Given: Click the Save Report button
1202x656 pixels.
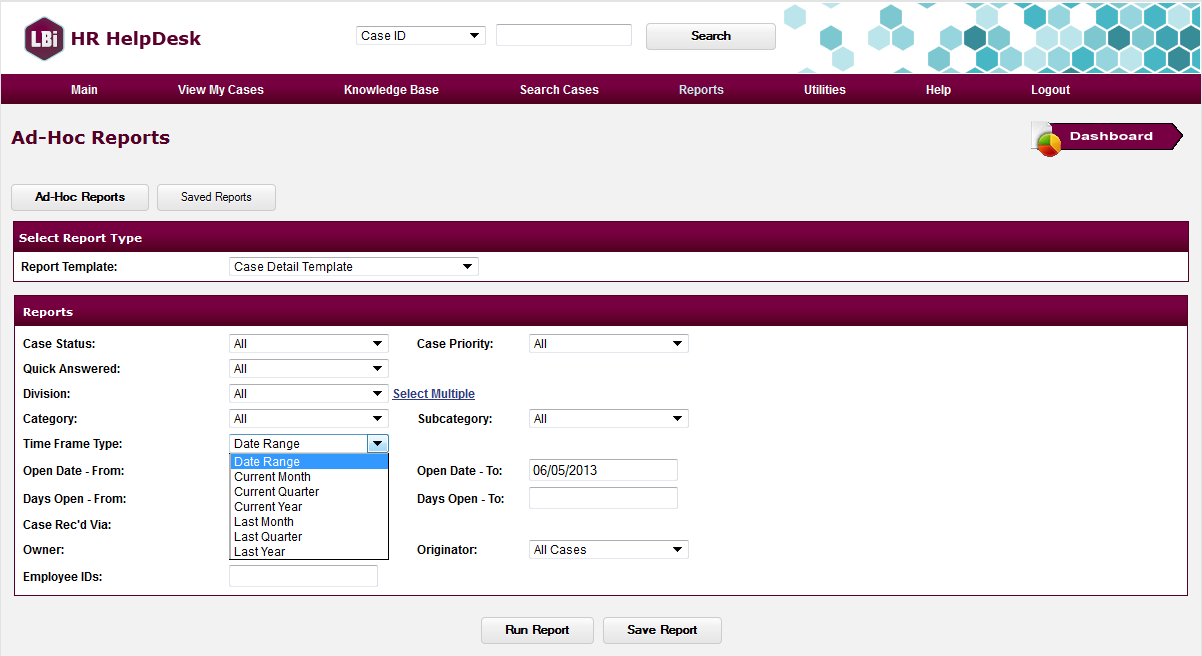Looking at the screenshot, I should click(662, 630).
